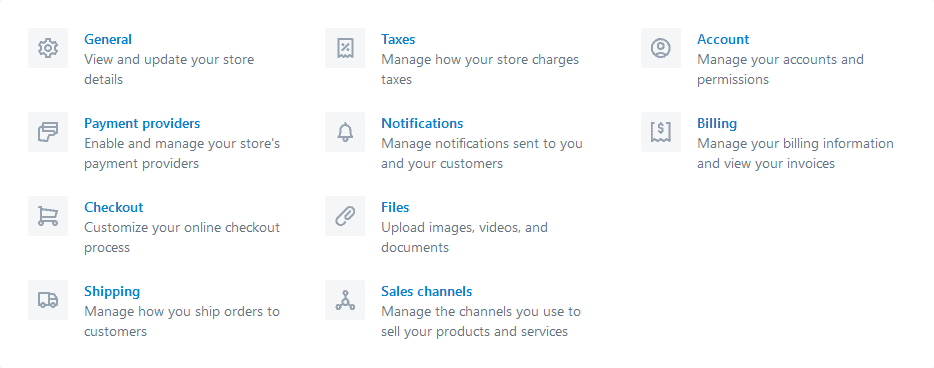This screenshot has height=368, width=934.
Task: Click the Sales channels network icon
Action: (345, 300)
